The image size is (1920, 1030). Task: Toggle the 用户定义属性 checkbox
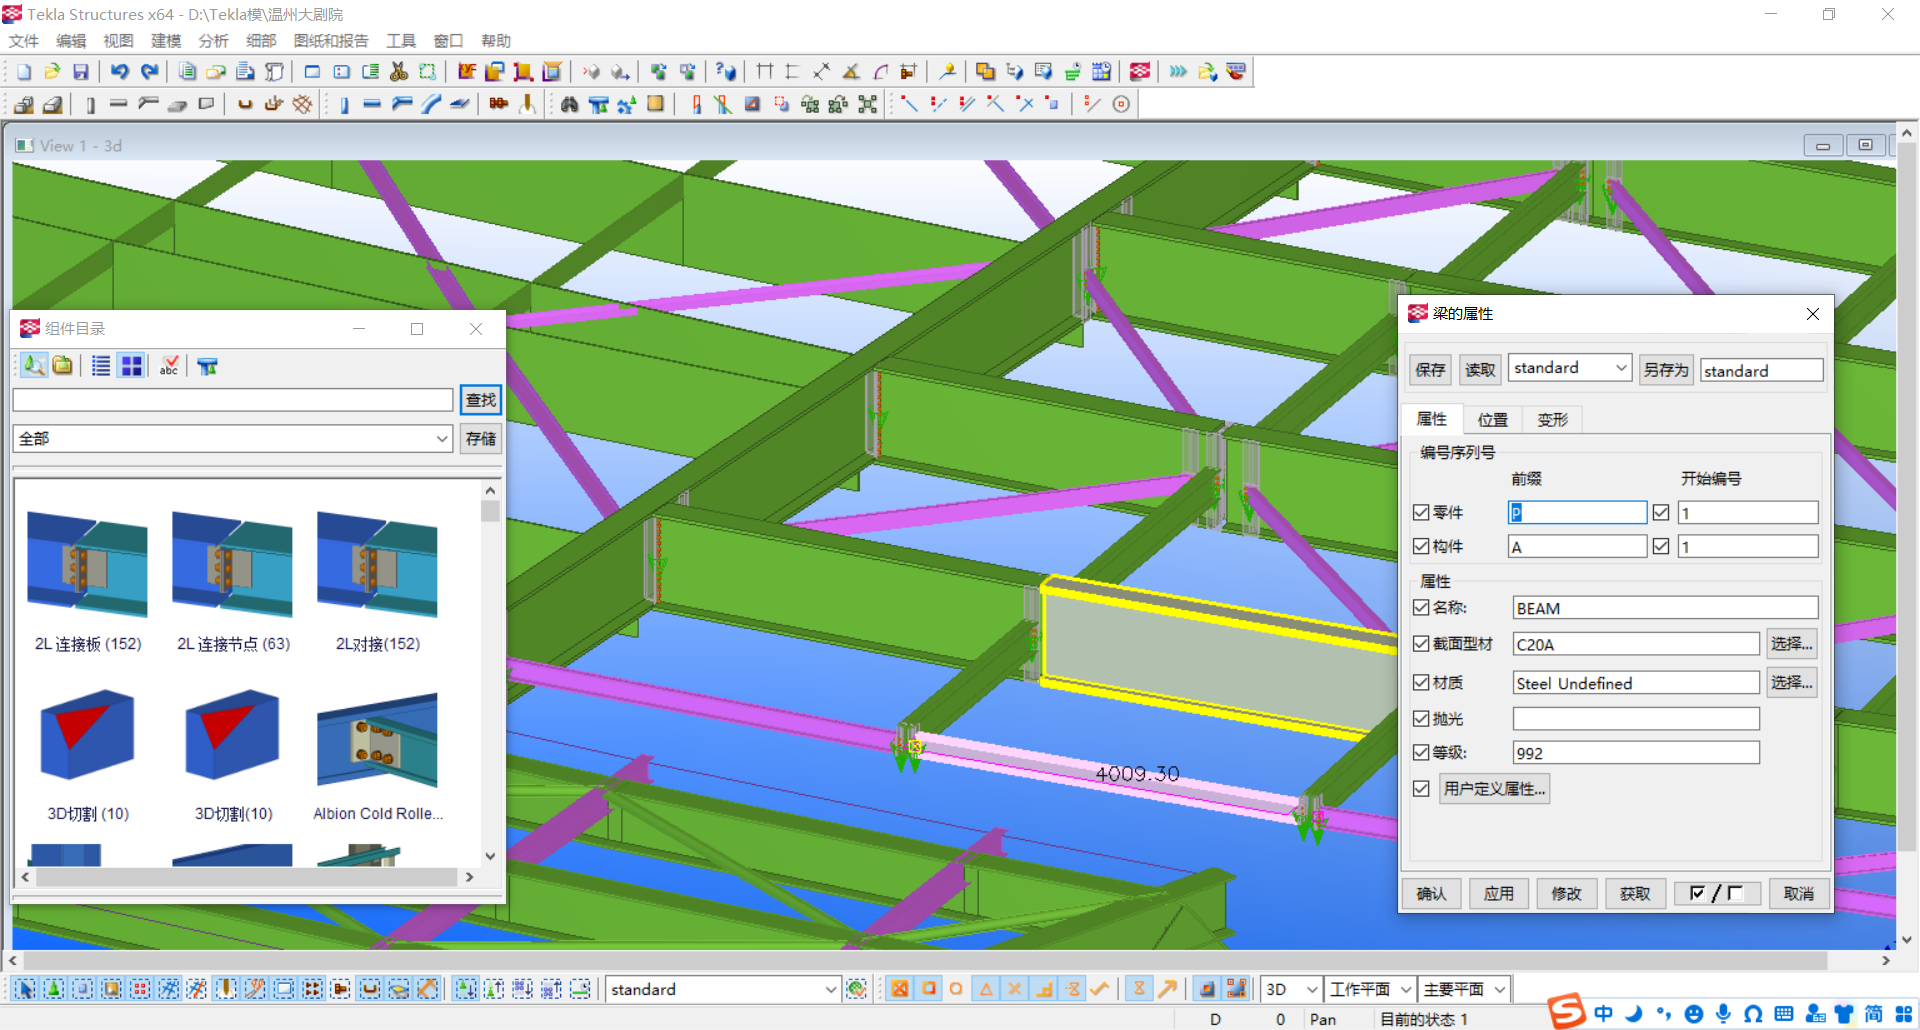click(x=1421, y=788)
